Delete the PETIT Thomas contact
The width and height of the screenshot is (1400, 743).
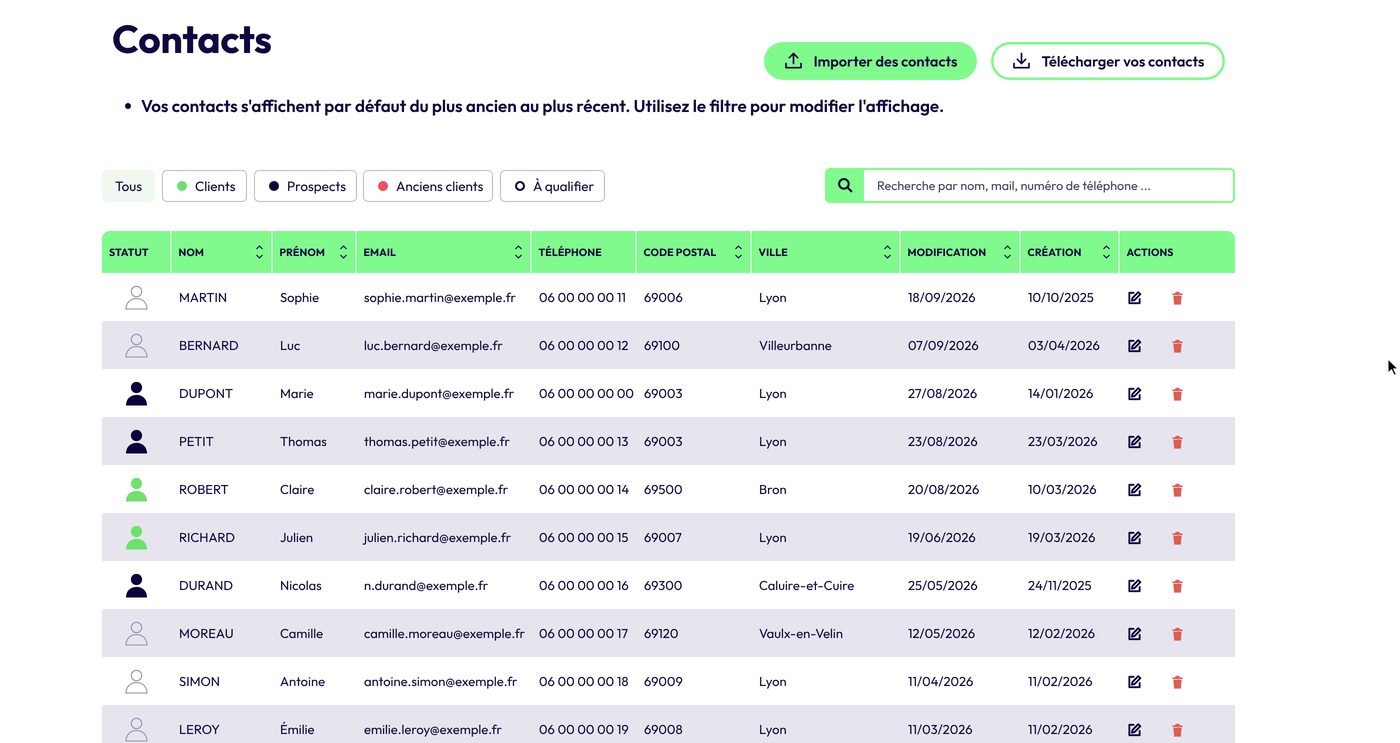(1177, 442)
